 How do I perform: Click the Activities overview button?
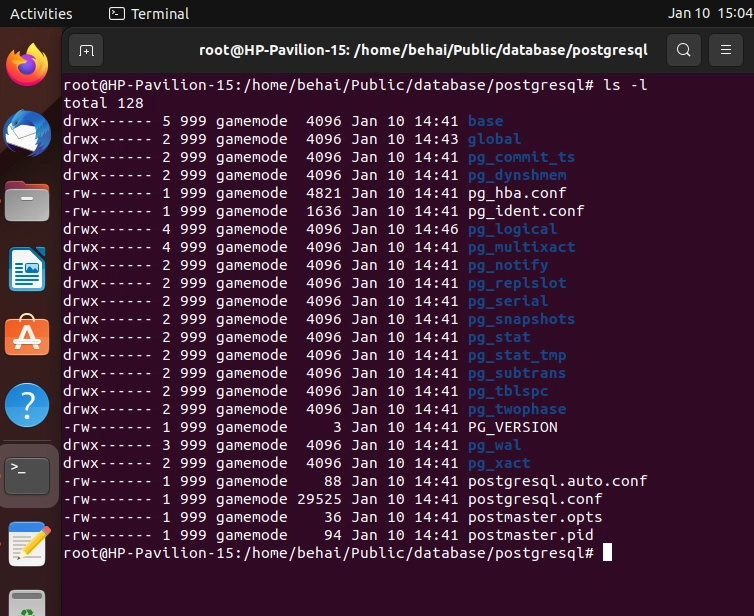[x=41, y=13]
